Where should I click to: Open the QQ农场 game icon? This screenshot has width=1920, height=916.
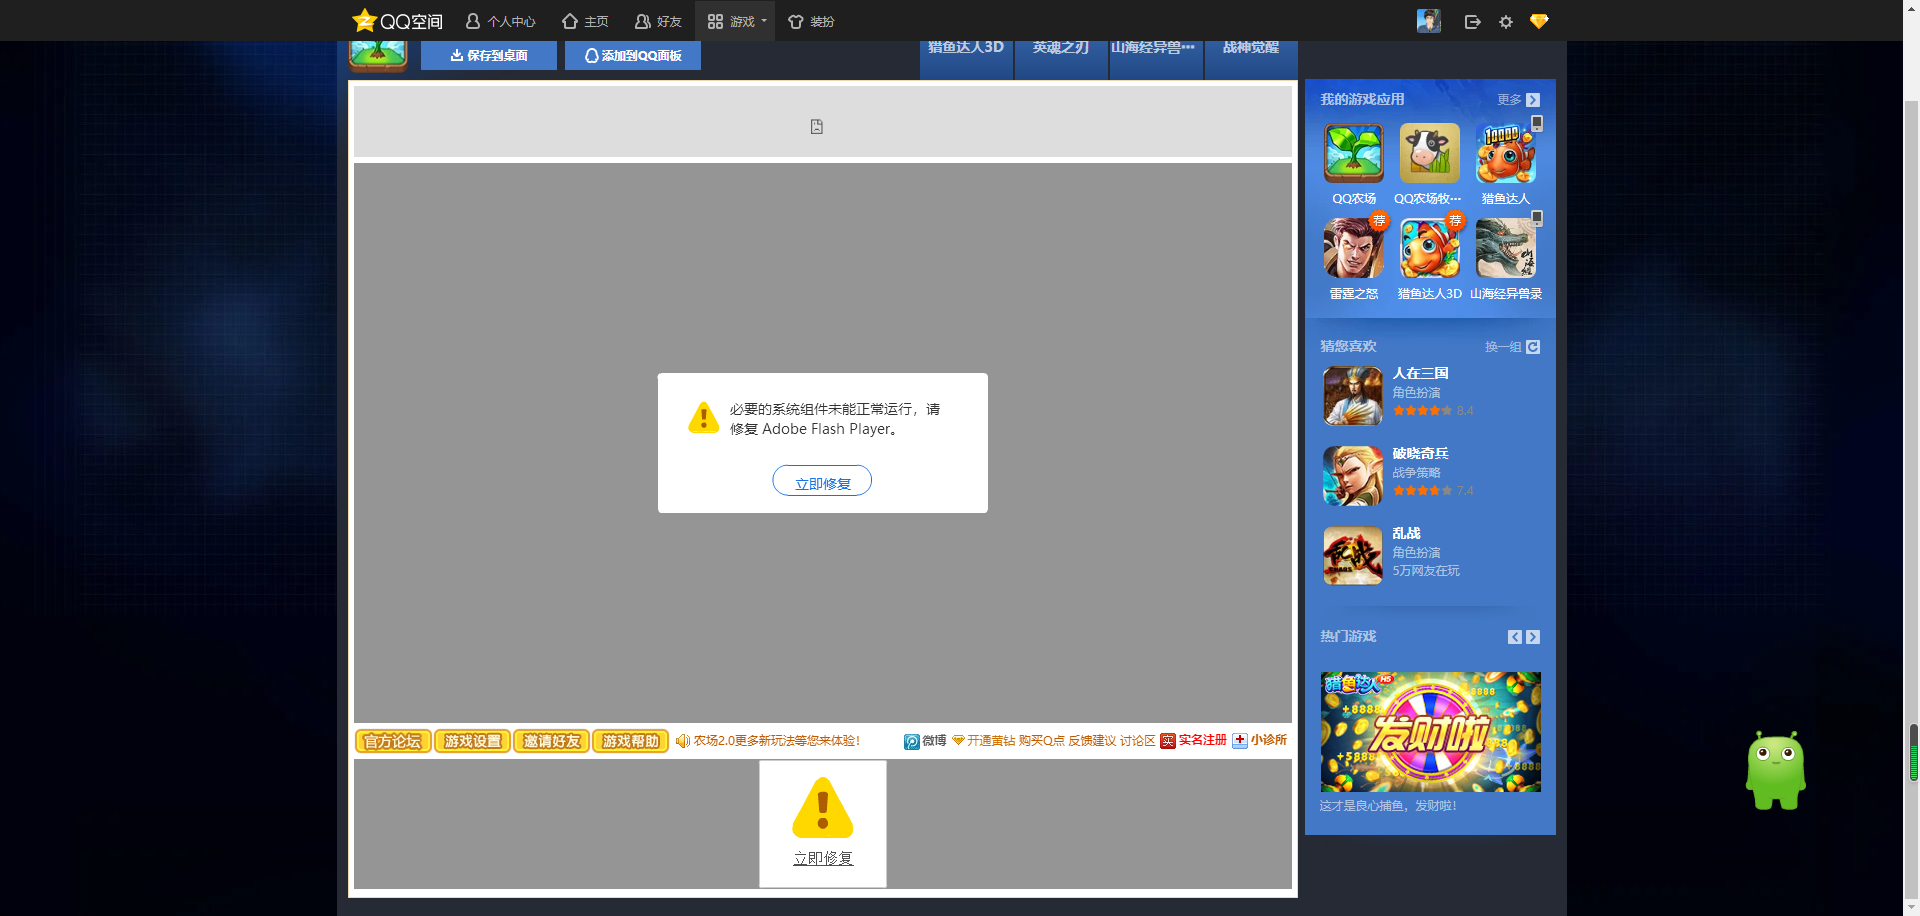pyautogui.click(x=1354, y=153)
